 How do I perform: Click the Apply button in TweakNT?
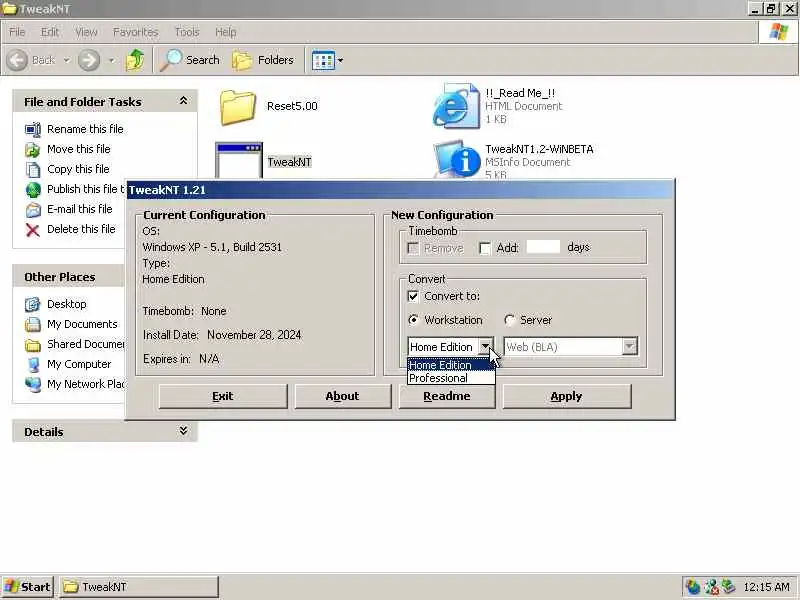(x=566, y=396)
